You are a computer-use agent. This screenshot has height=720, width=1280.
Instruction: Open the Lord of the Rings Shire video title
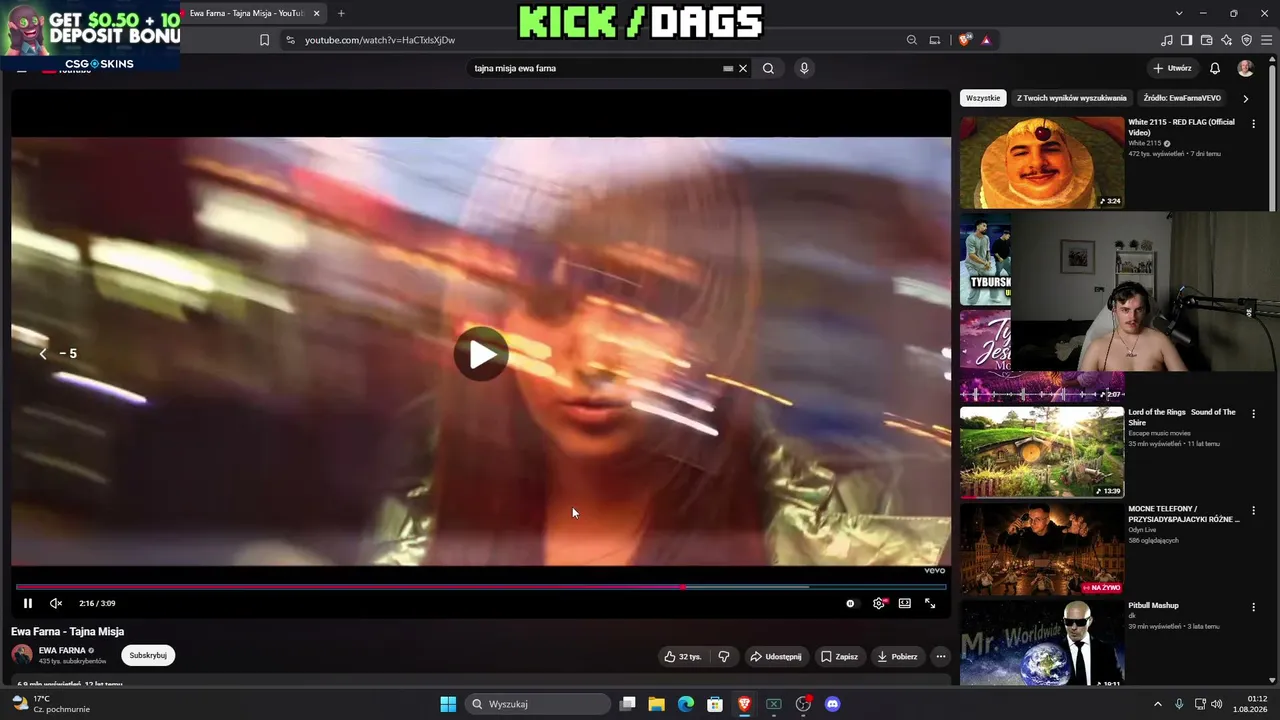point(1182,417)
